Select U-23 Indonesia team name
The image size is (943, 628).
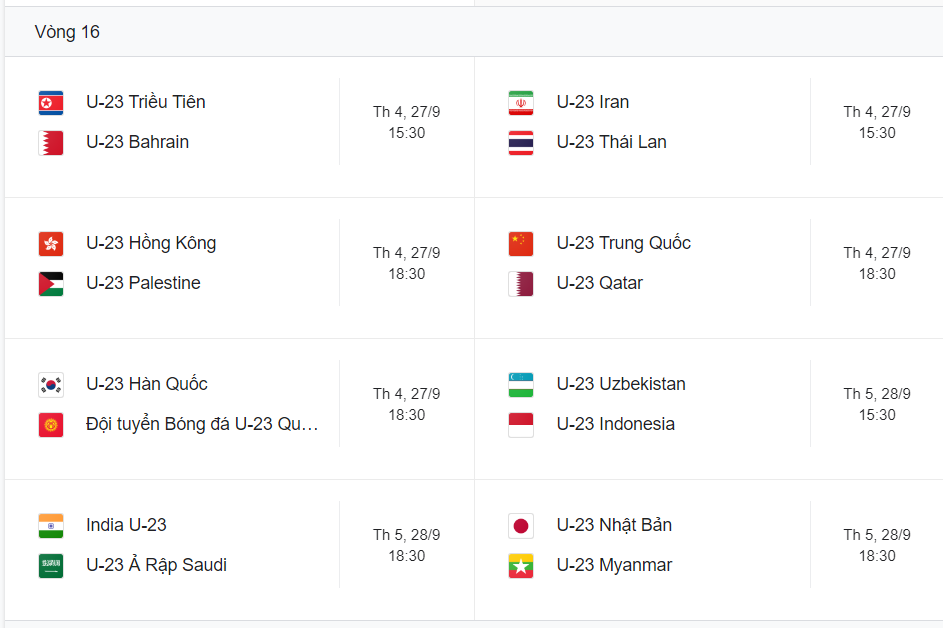click(x=616, y=423)
